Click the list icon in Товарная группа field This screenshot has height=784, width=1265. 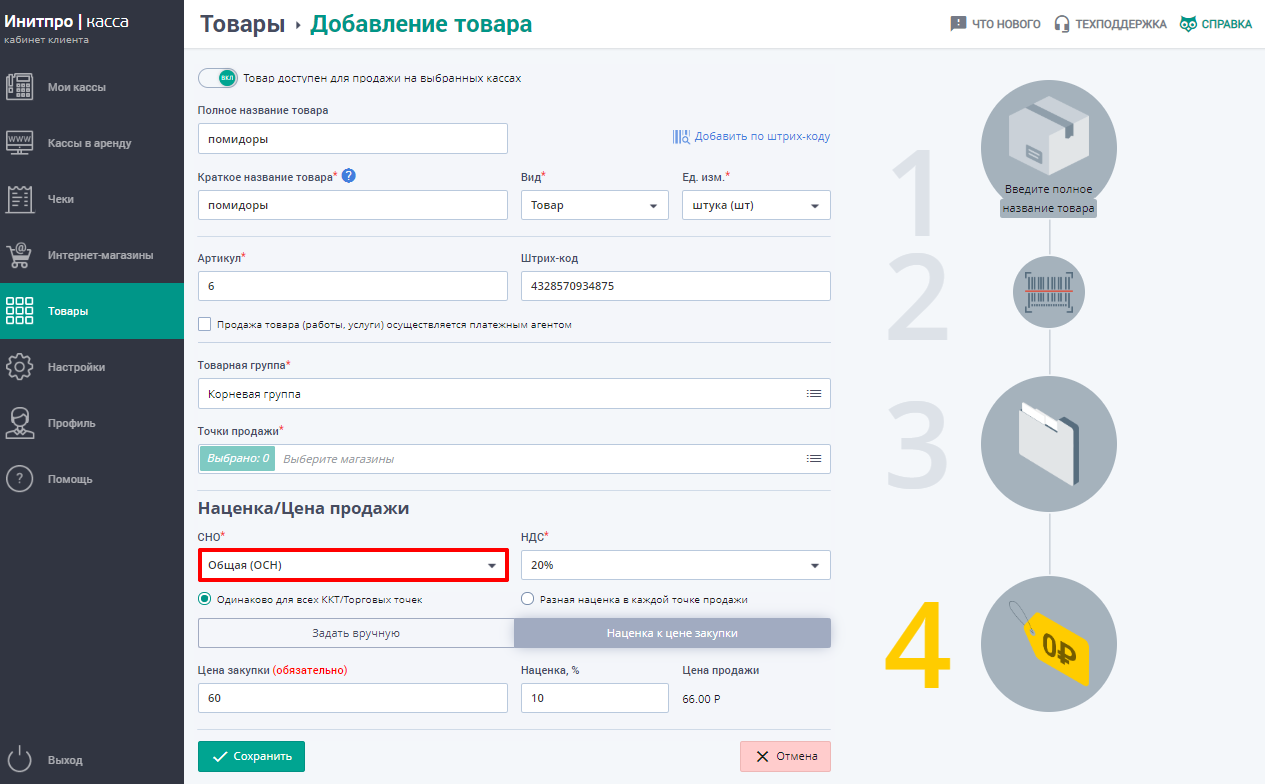[x=814, y=394]
